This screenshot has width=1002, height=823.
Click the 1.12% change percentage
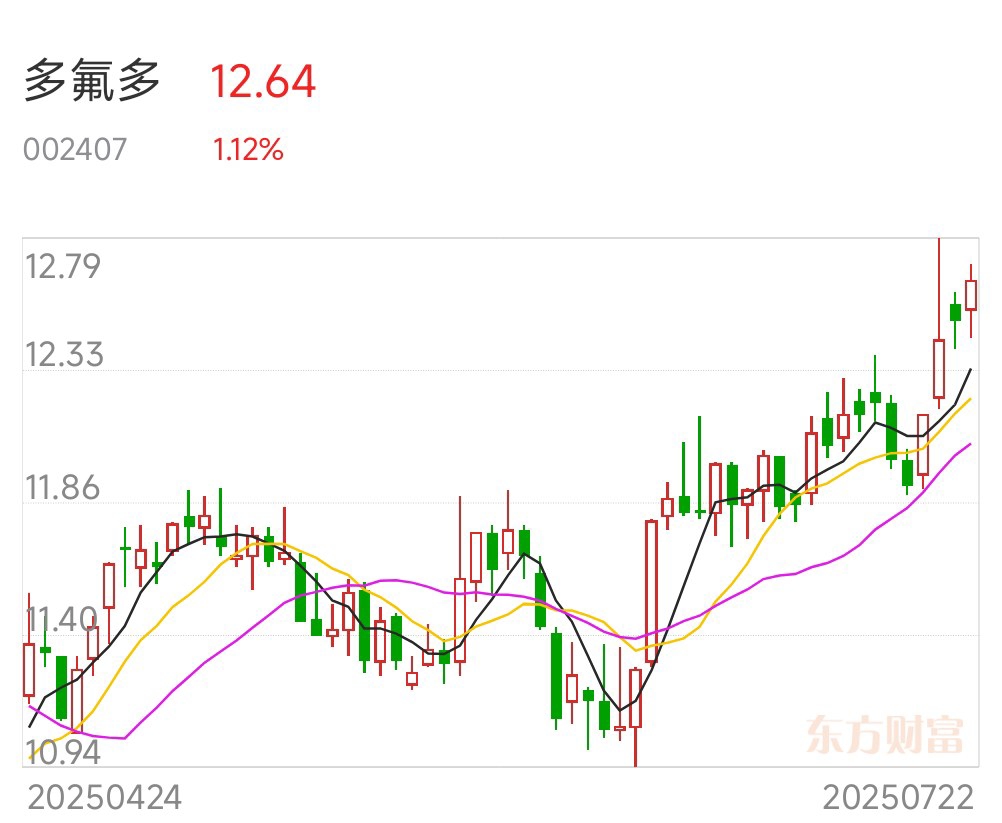click(247, 150)
